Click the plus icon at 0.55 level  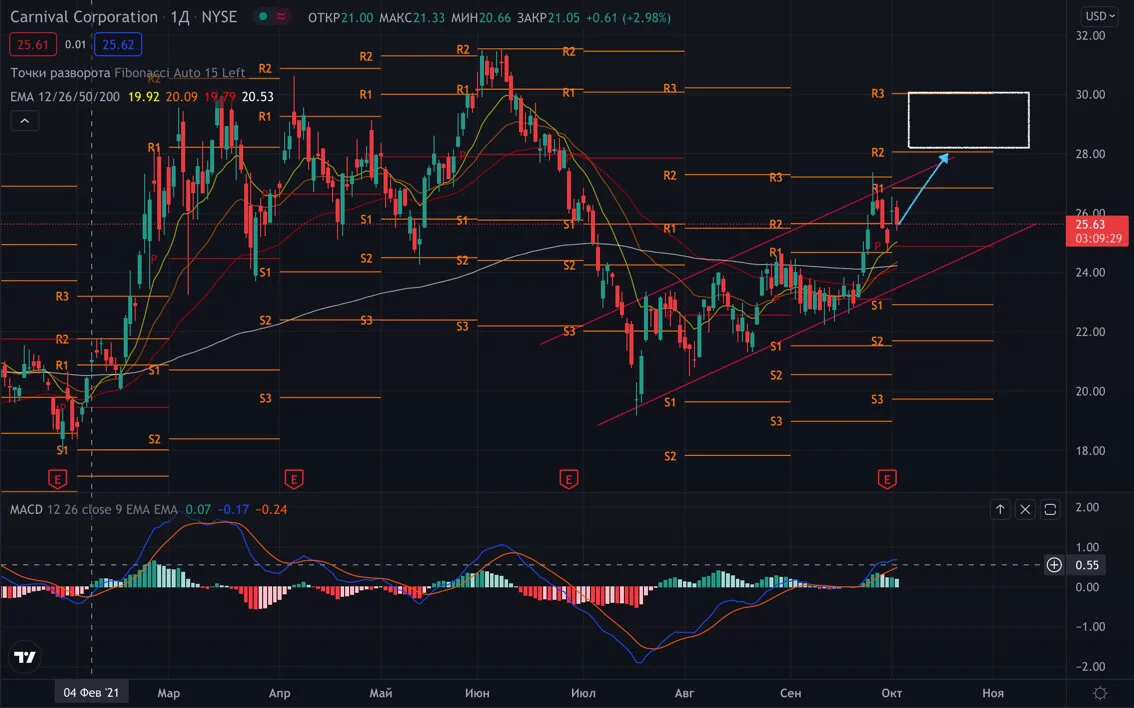pyautogui.click(x=1054, y=565)
